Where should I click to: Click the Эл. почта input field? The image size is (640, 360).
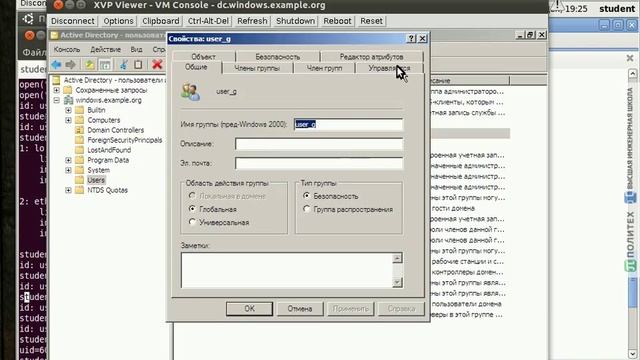click(x=319, y=163)
